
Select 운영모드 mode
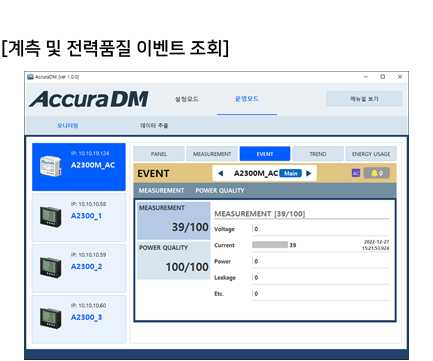coord(247,99)
